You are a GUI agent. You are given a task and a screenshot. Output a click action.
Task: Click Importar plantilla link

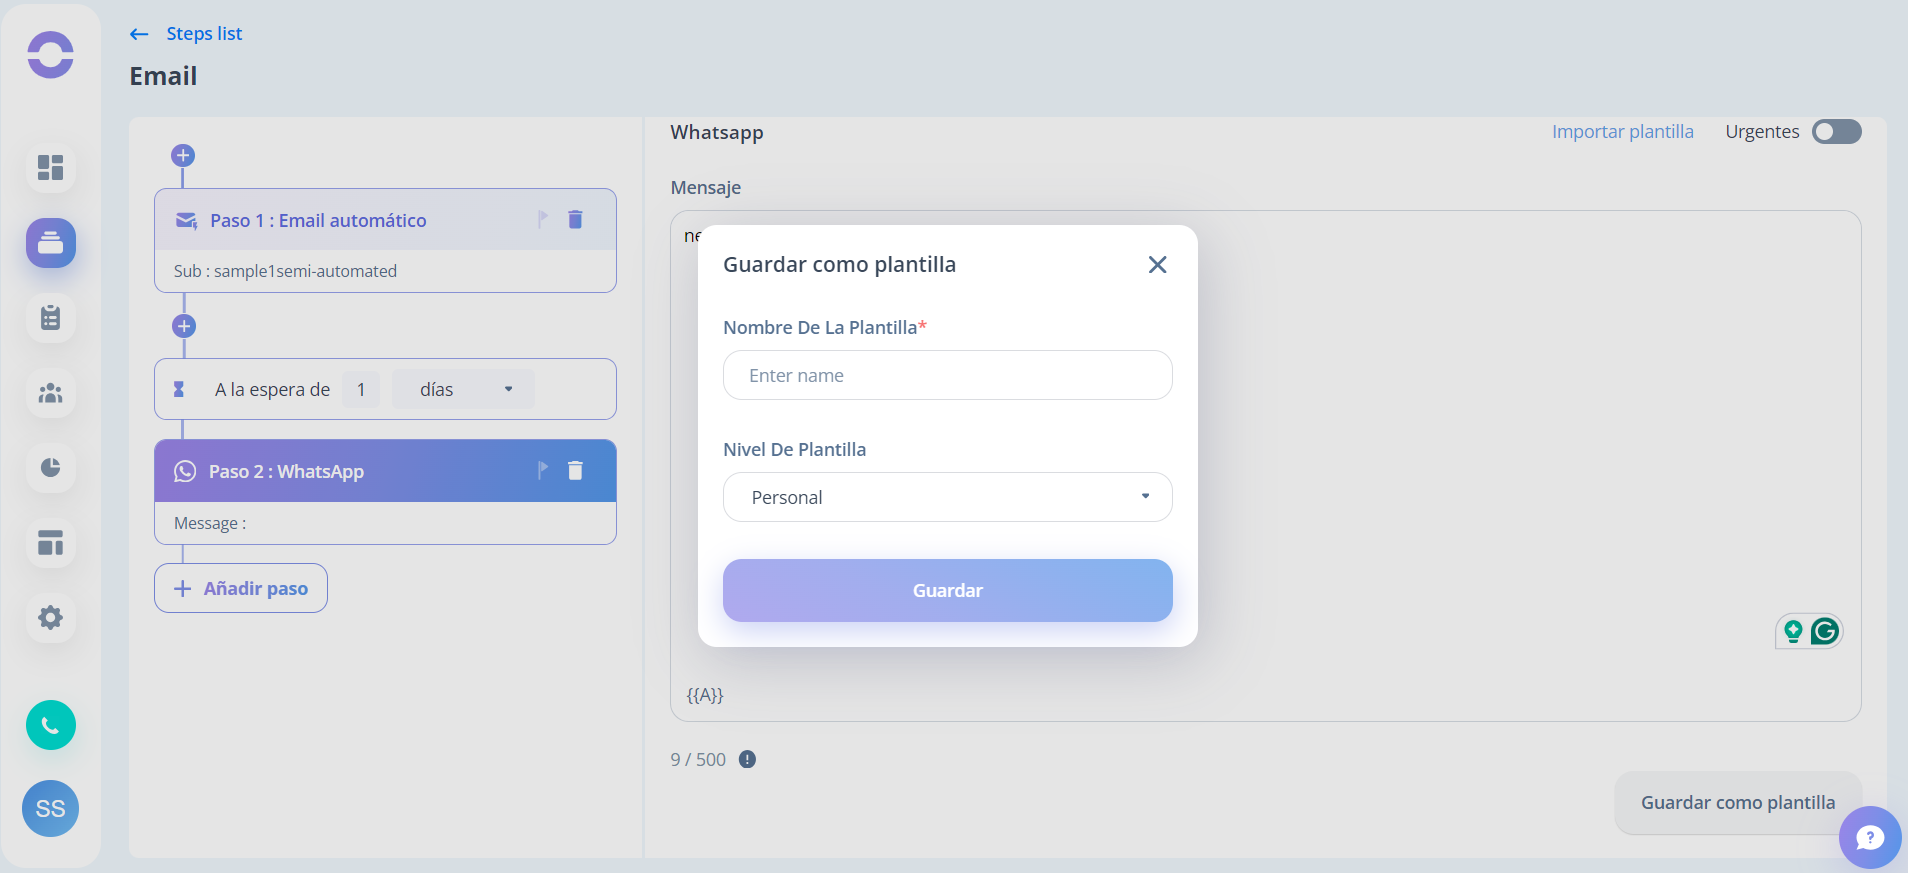pos(1622,132)
